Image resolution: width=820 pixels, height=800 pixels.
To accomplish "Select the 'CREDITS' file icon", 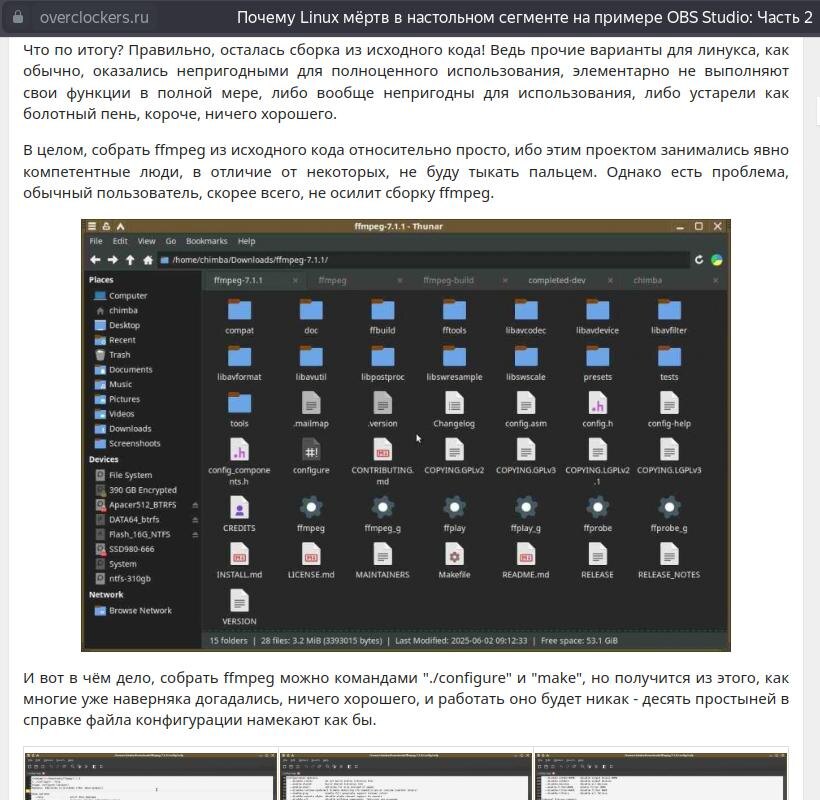I will coord(240,508).
